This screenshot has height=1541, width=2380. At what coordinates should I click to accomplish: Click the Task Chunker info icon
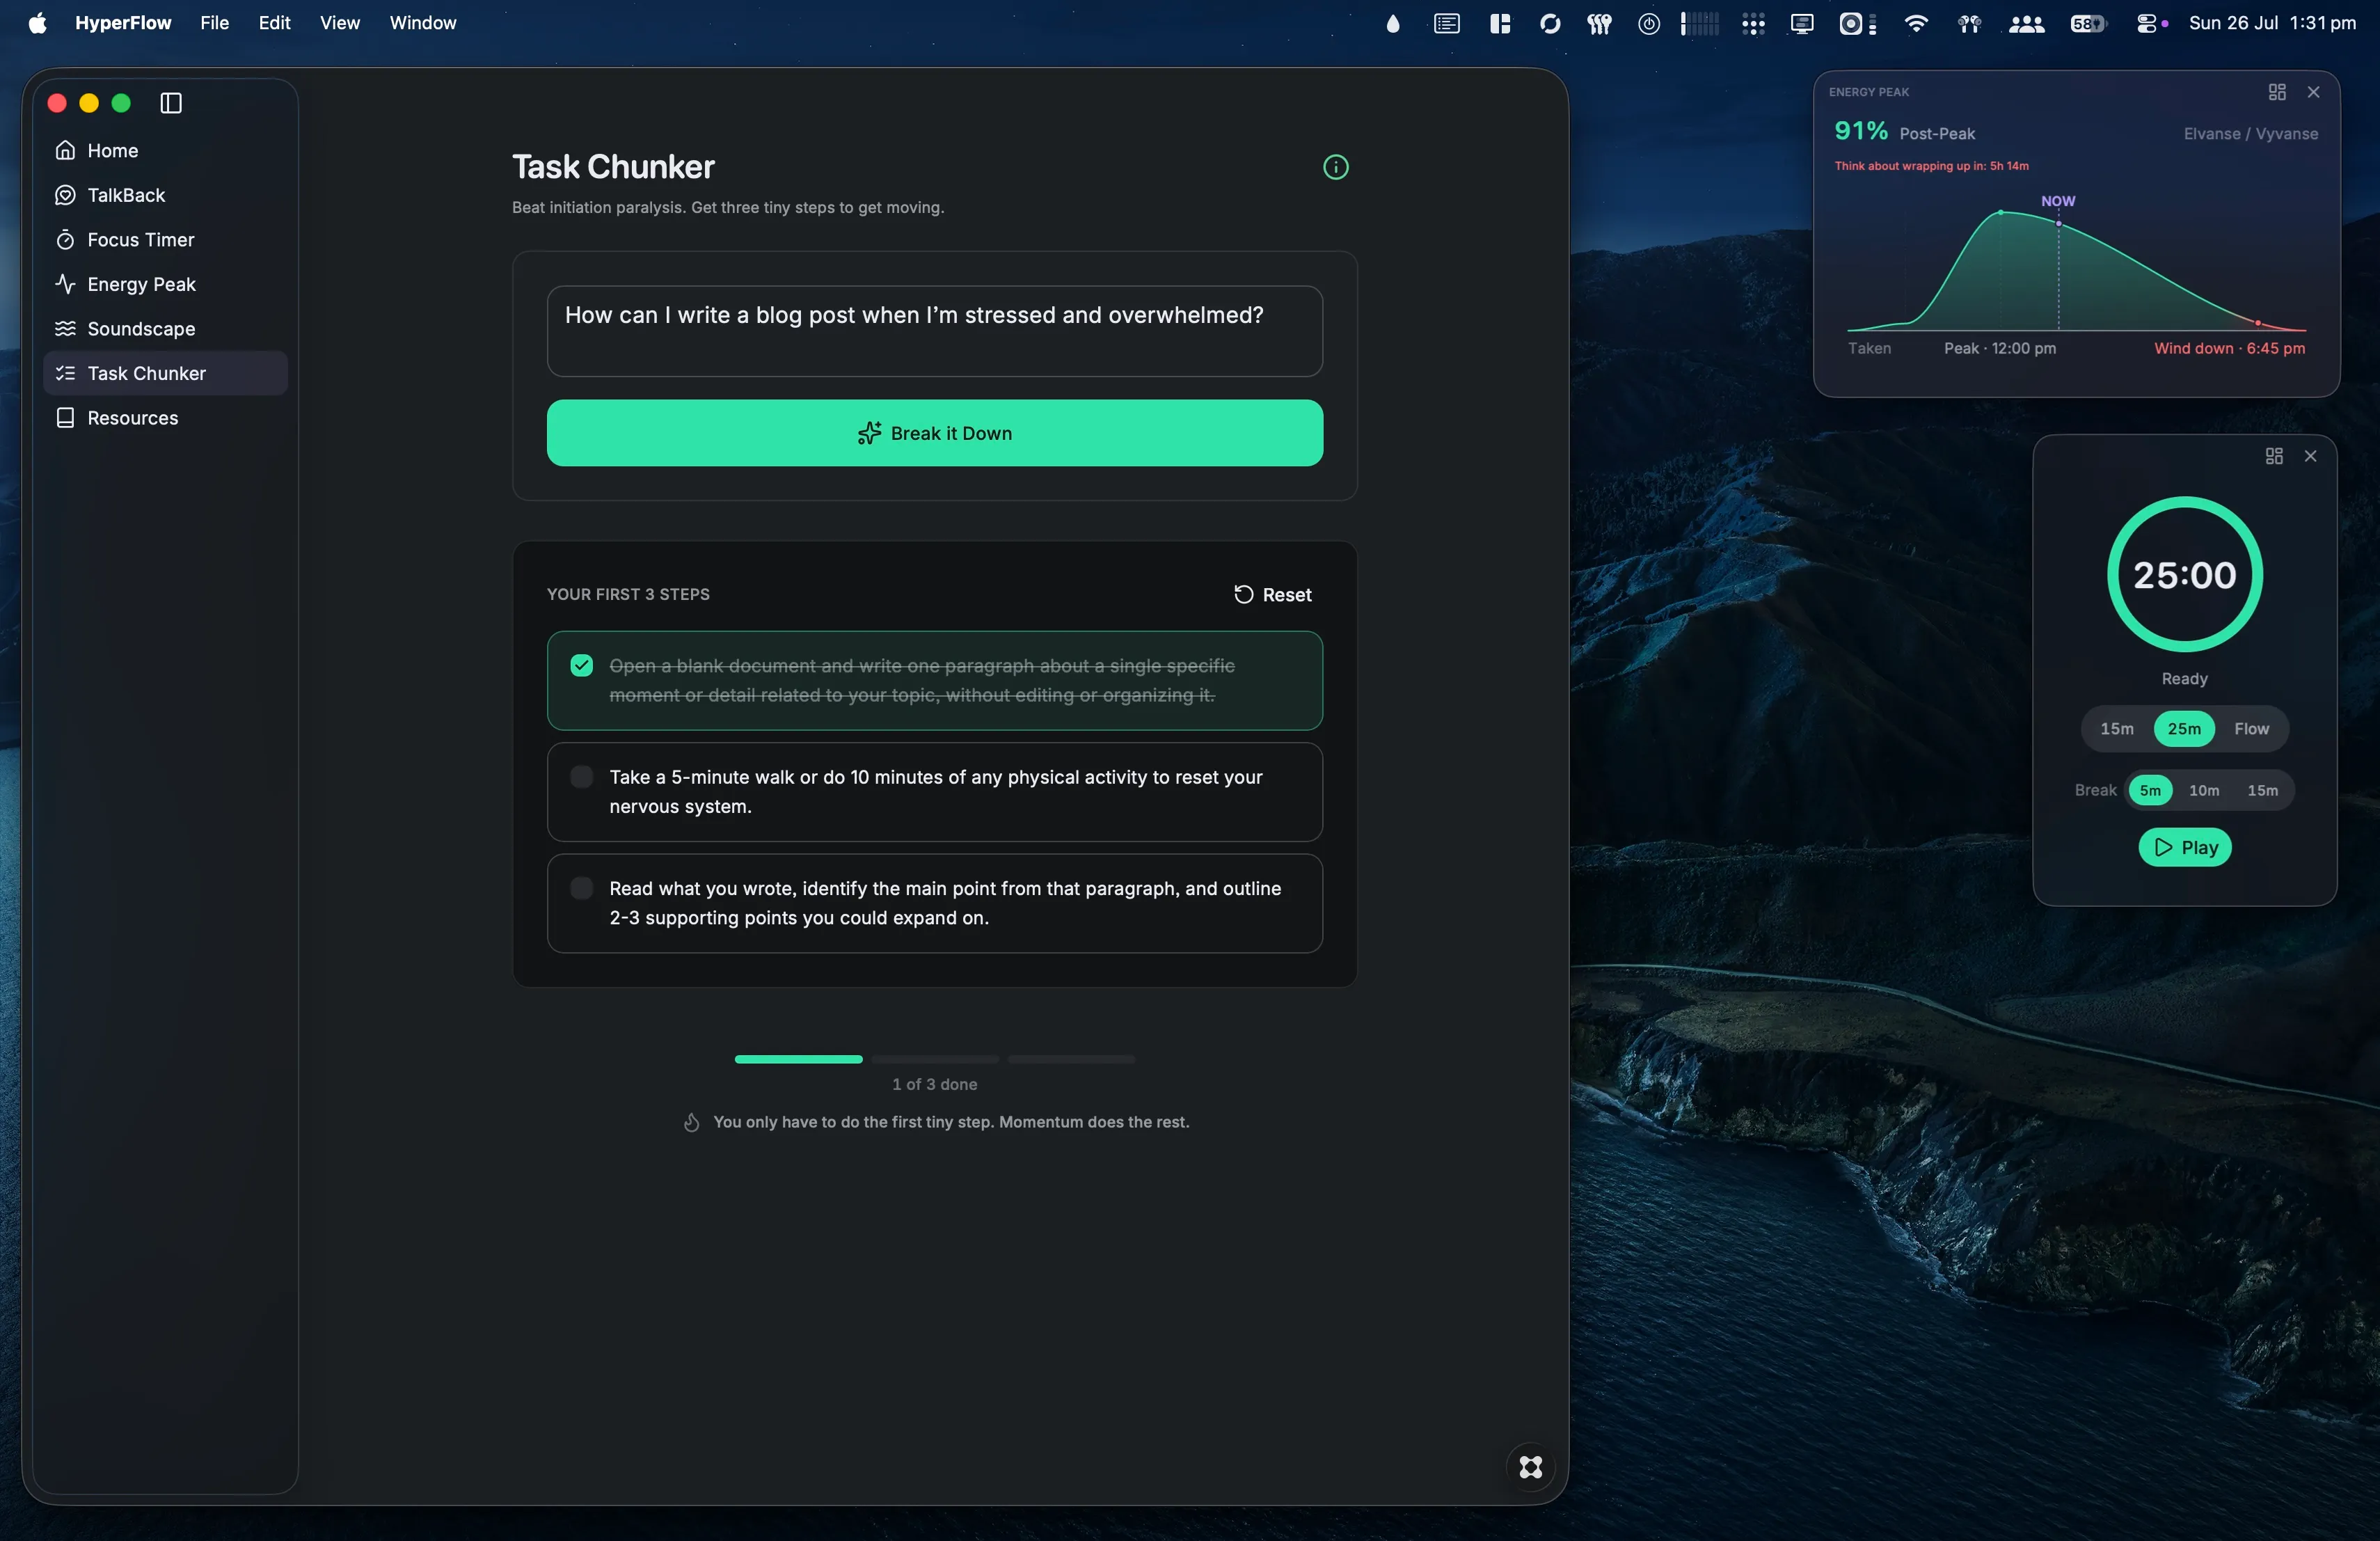[1335, 167]
